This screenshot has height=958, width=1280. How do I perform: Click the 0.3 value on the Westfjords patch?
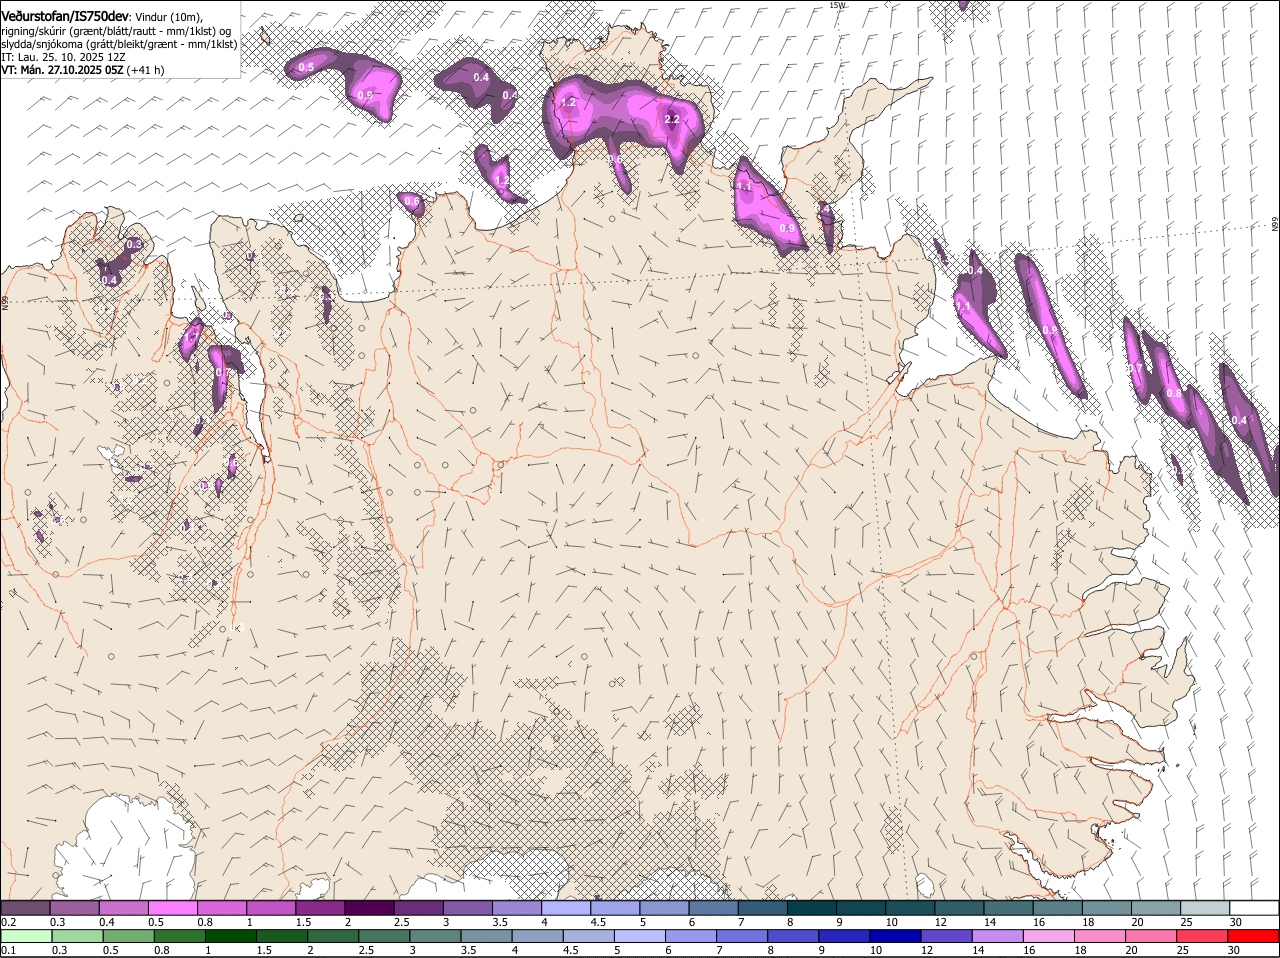(133, 245)
